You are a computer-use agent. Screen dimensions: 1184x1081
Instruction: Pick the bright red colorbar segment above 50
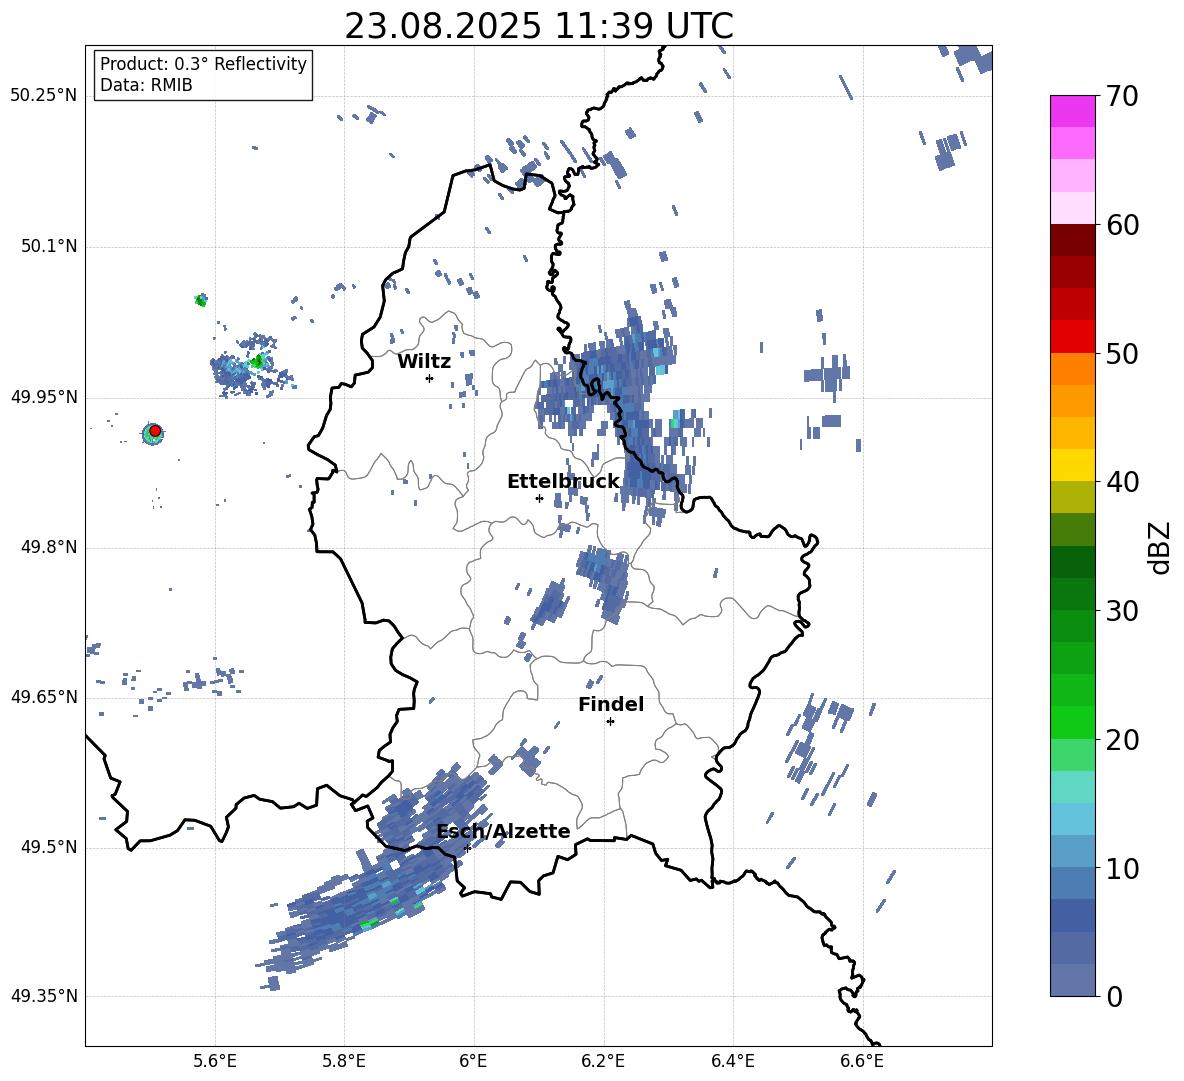coord(1072,337)
